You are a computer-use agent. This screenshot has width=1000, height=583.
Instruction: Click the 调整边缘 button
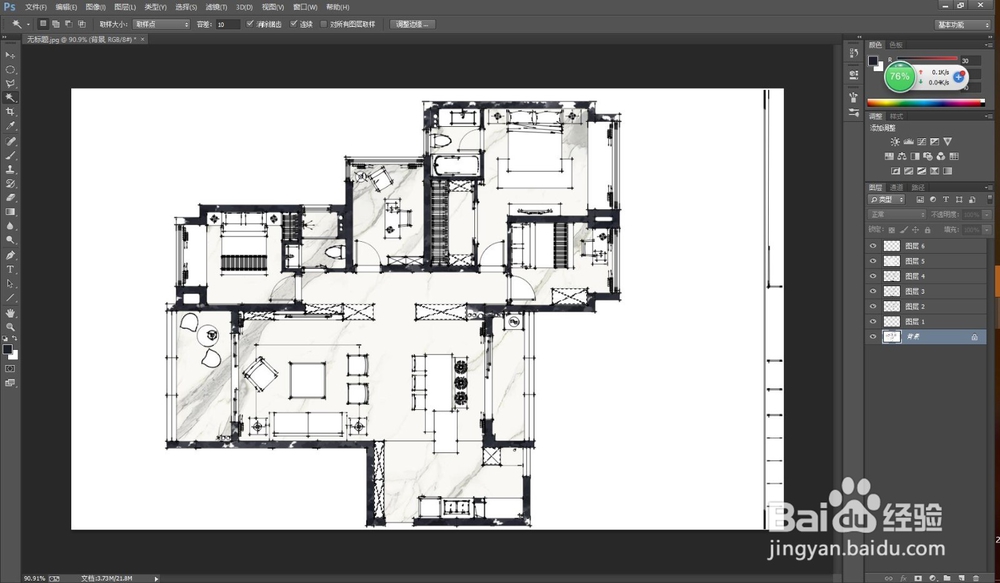(412, 24)
